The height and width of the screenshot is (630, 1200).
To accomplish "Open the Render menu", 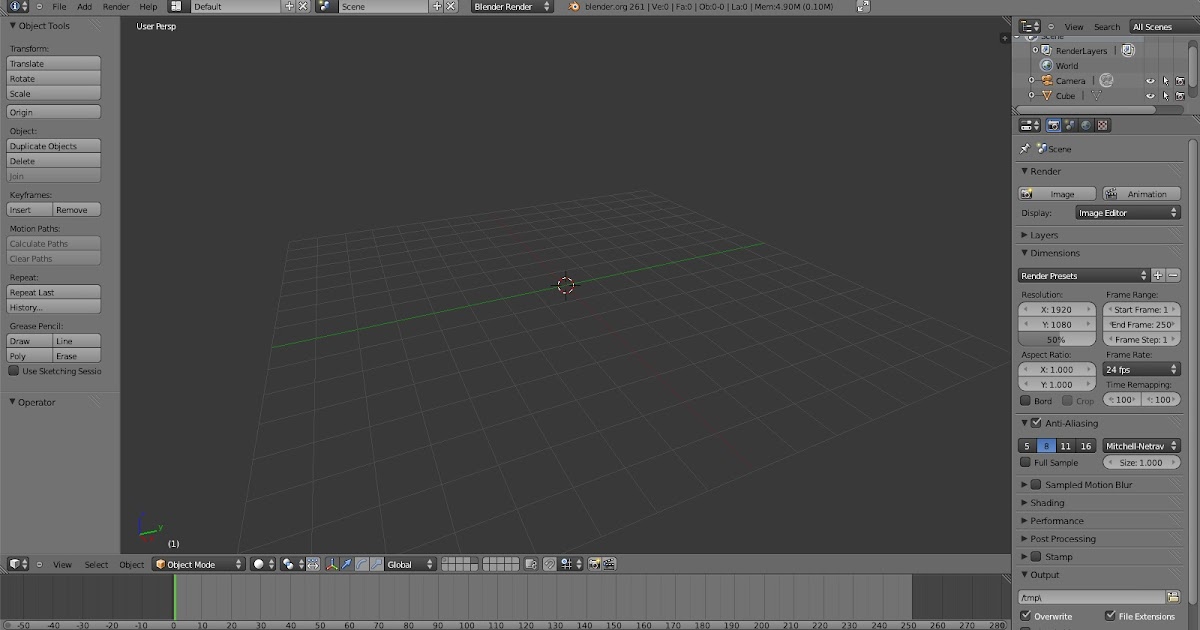I will tap(114, 6).
